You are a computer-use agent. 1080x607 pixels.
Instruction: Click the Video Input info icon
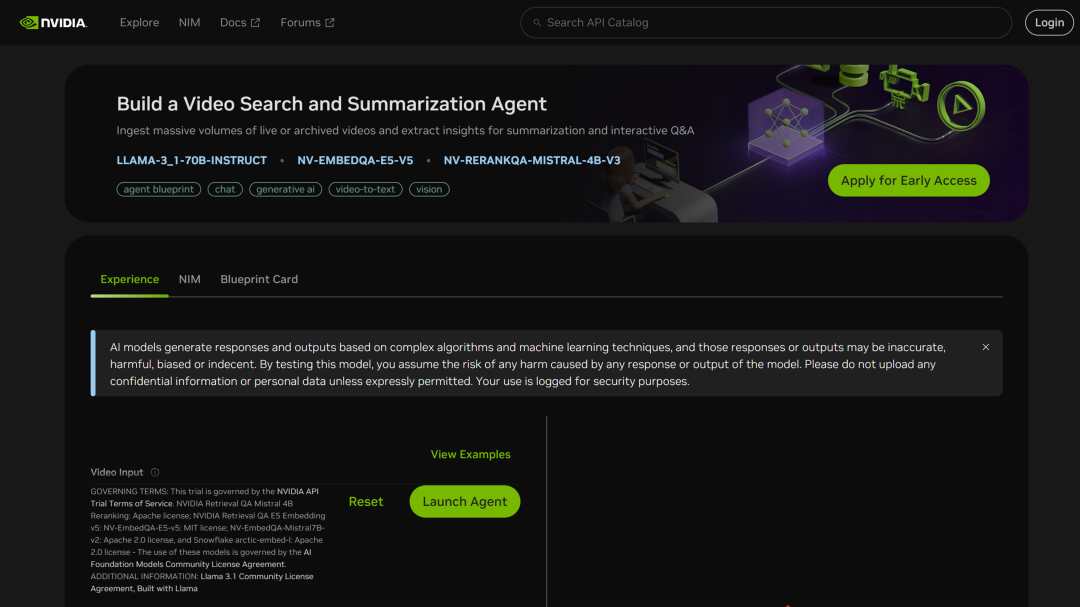pyautogui.click(x=155, y=473)
